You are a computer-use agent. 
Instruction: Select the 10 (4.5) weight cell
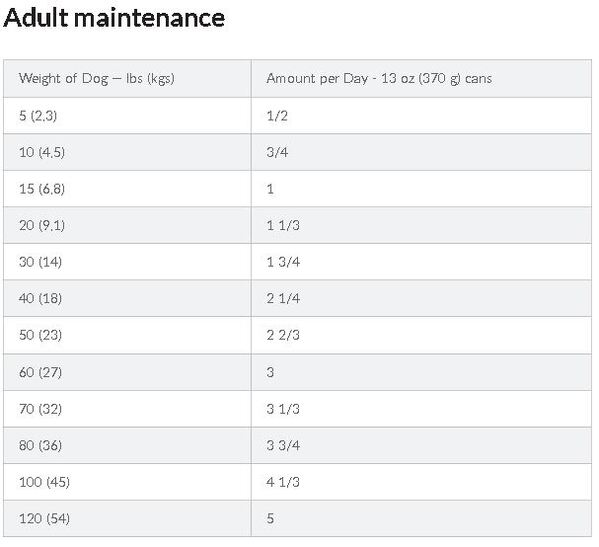127,152
